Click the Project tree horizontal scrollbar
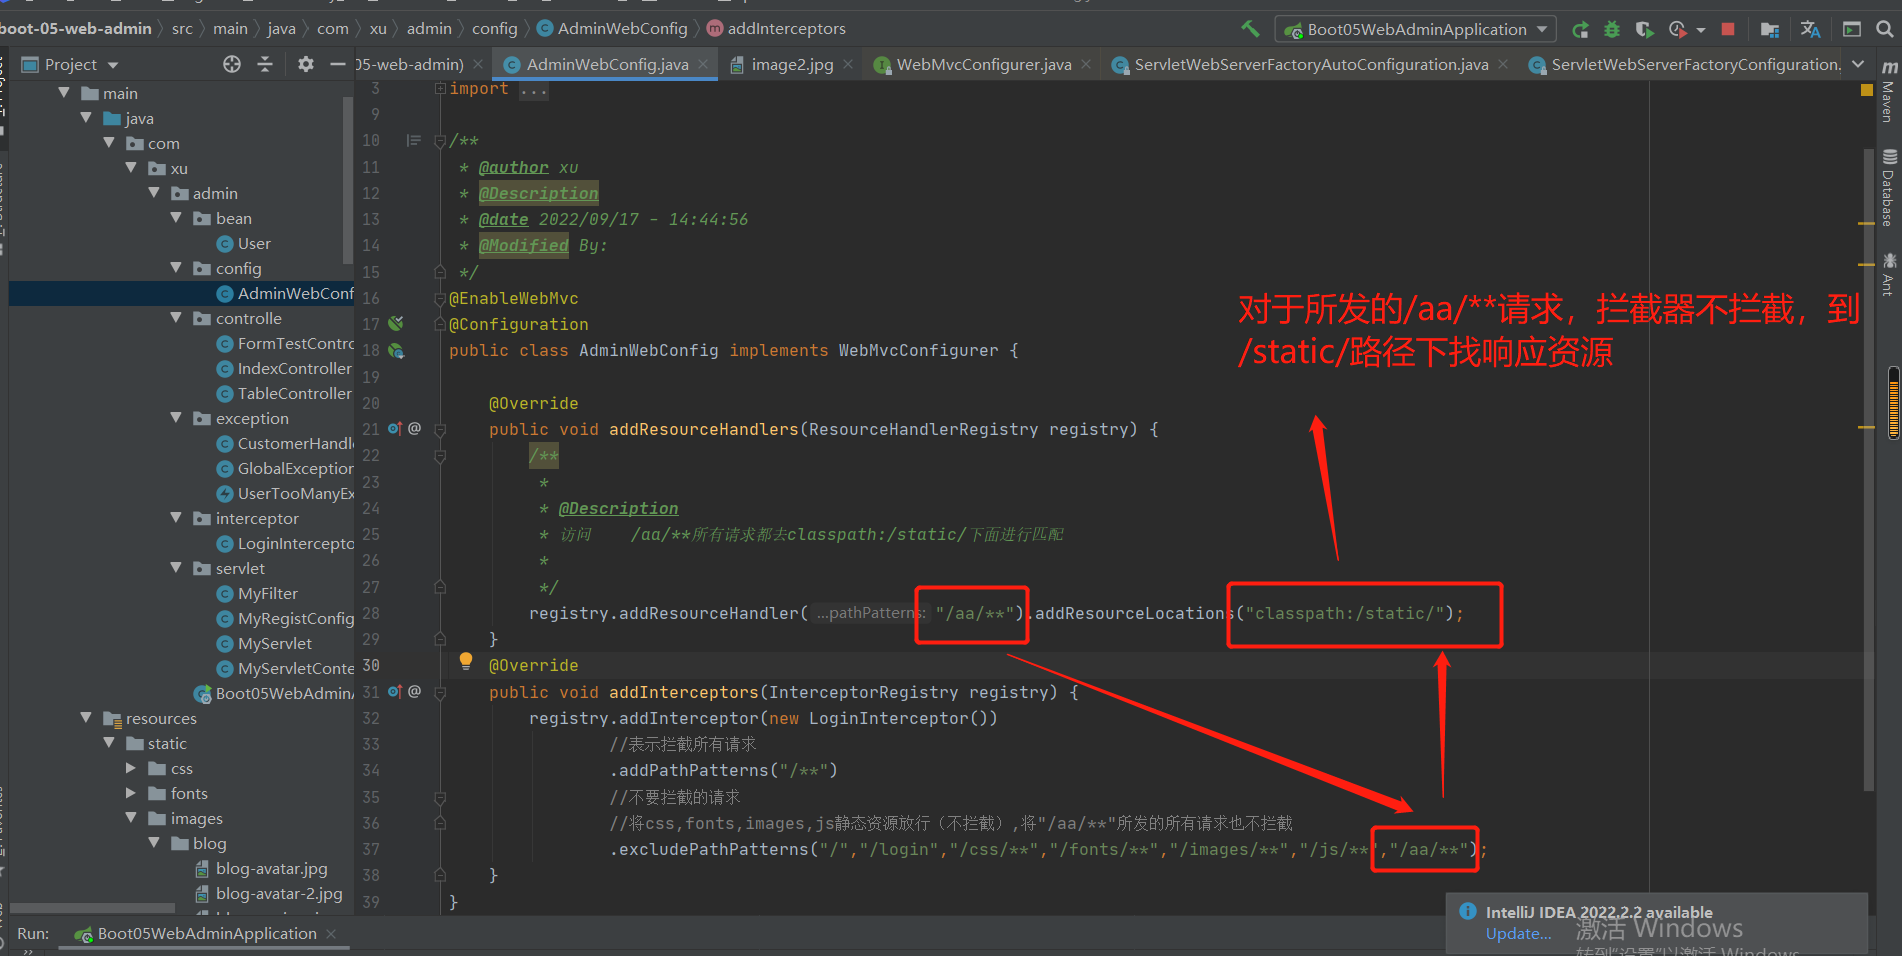Image resolution: width=1902 pixels, height=956 pixels. 92,908
